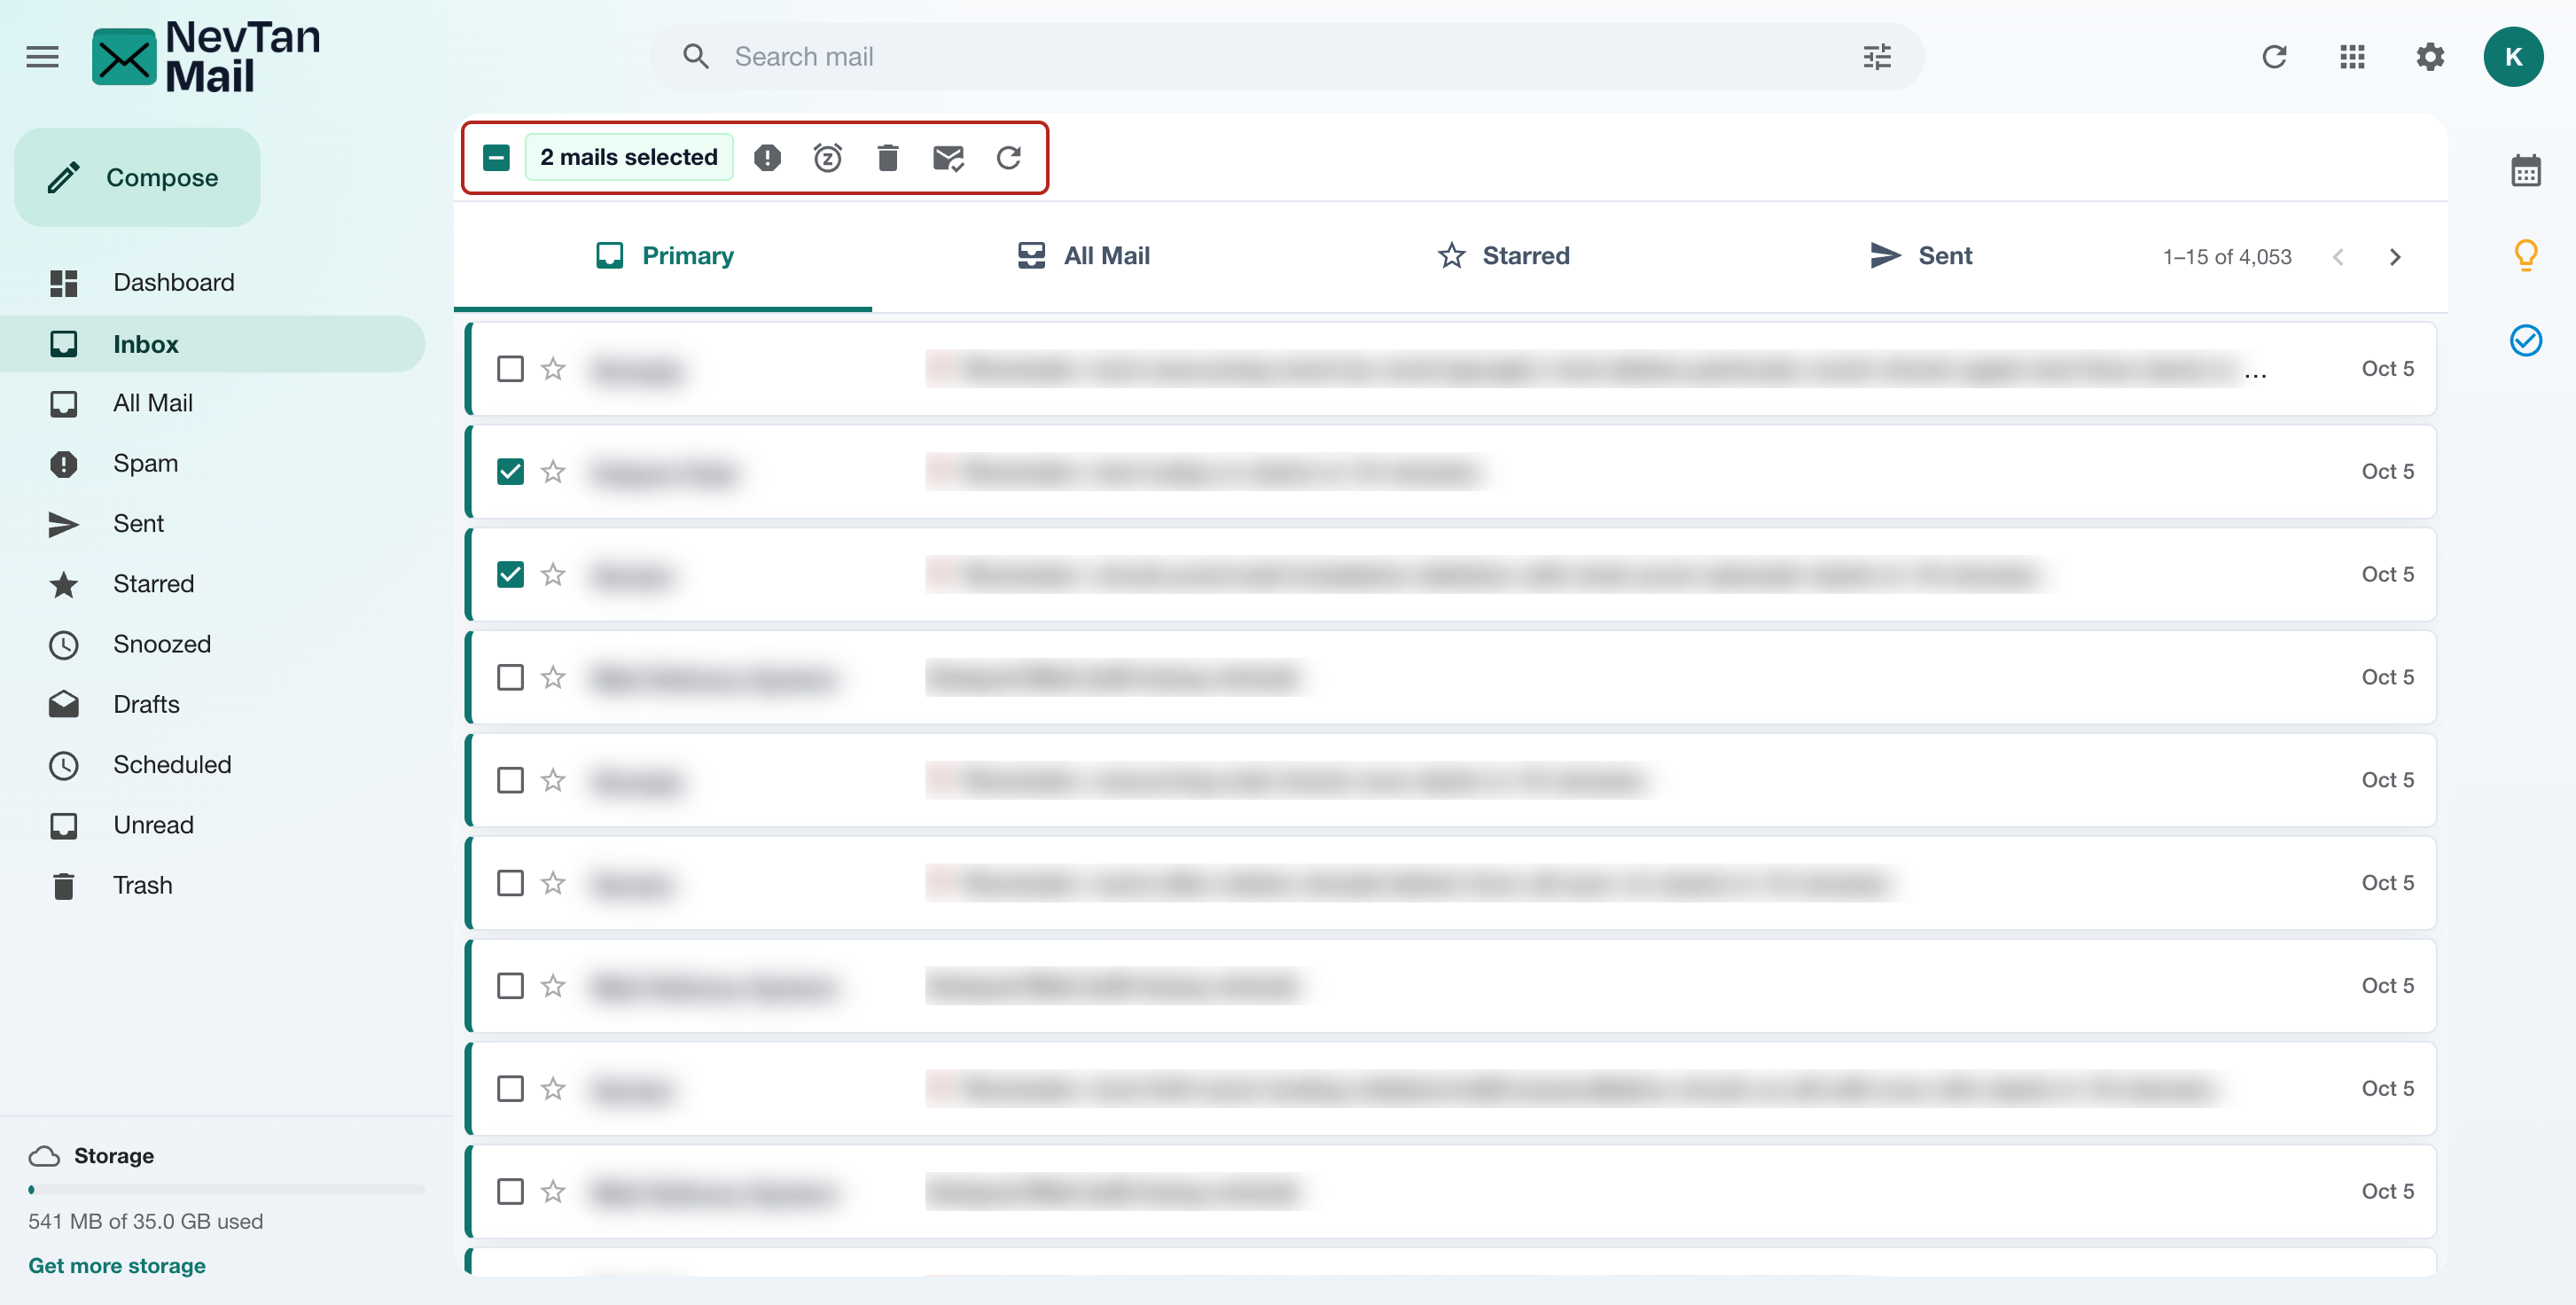Image resolution: width=2576 pixels, height=1305 pixels.
Task: Star the second checked email
Action: pos(553,575)
